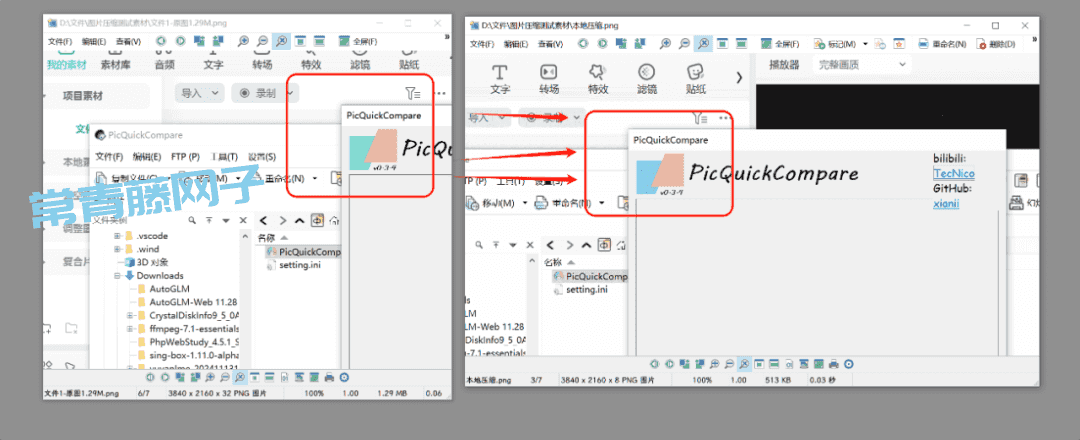Click 重命名(N) in right window's top toolbar
The image size is (1080, 440).
(943, 43)
